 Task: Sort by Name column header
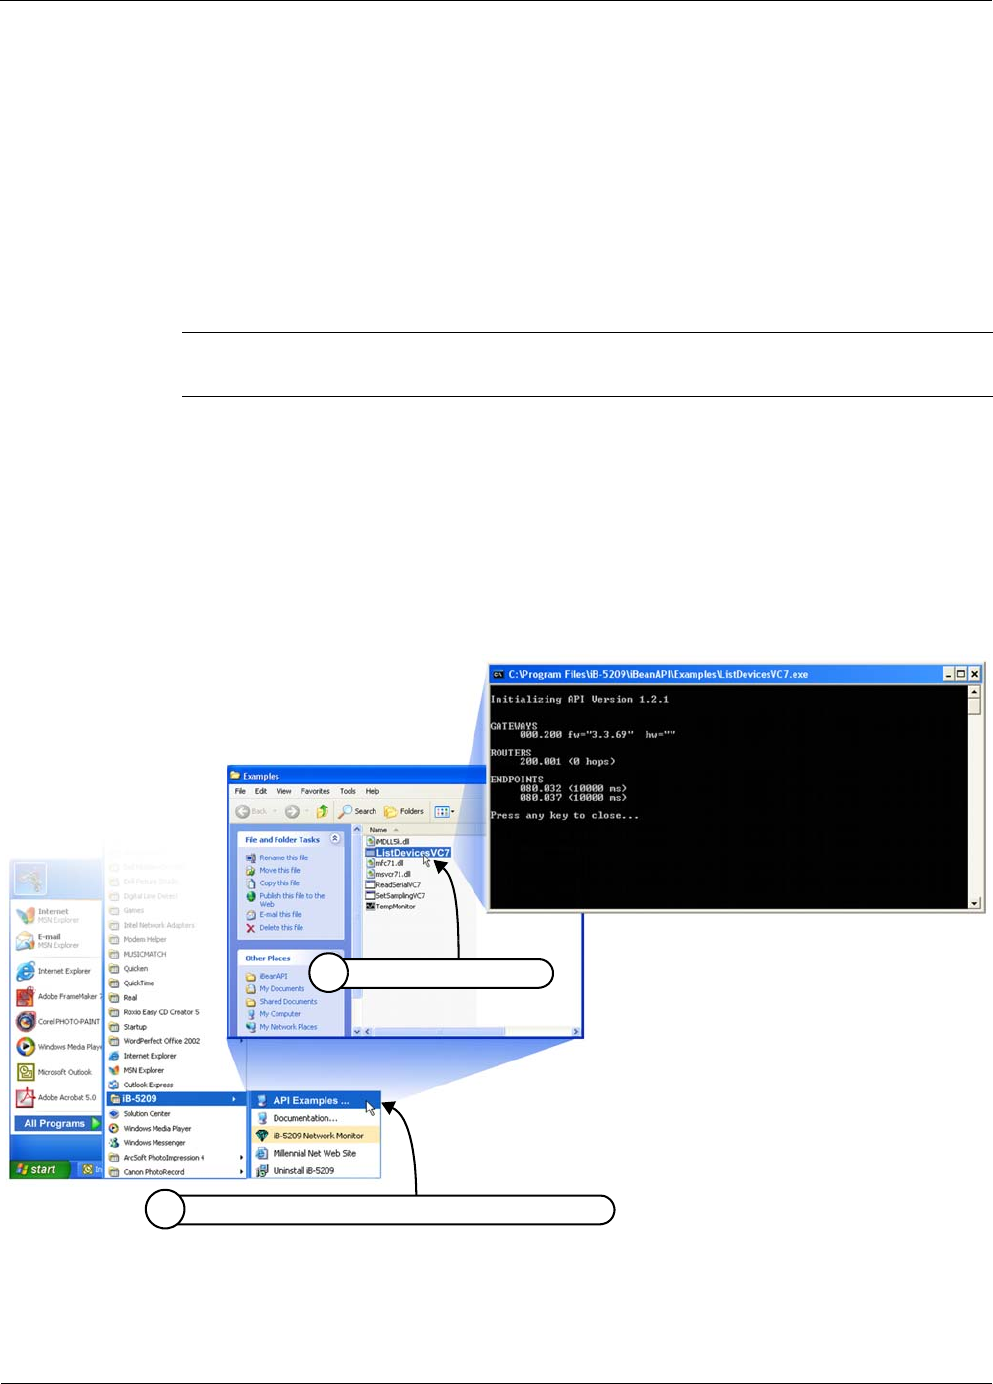click(x=380, y=829)
